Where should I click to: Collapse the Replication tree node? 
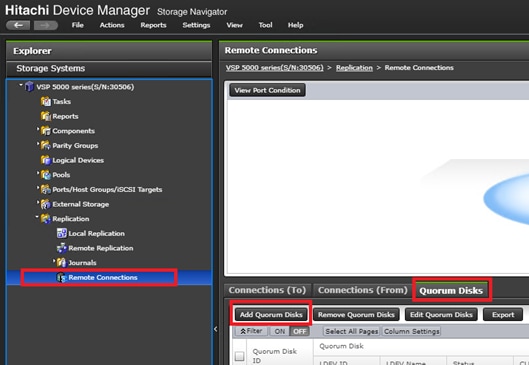pos(37,217)
